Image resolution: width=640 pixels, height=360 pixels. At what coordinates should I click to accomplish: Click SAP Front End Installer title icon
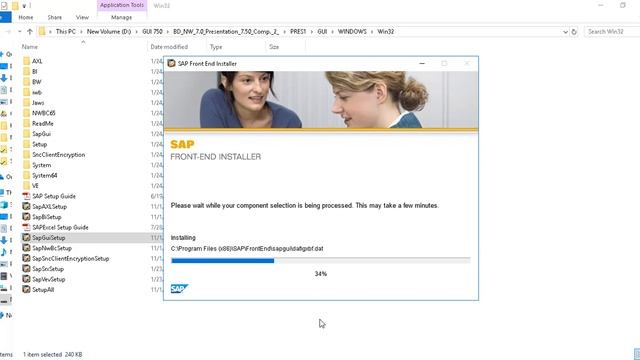(x=171, y=64)
